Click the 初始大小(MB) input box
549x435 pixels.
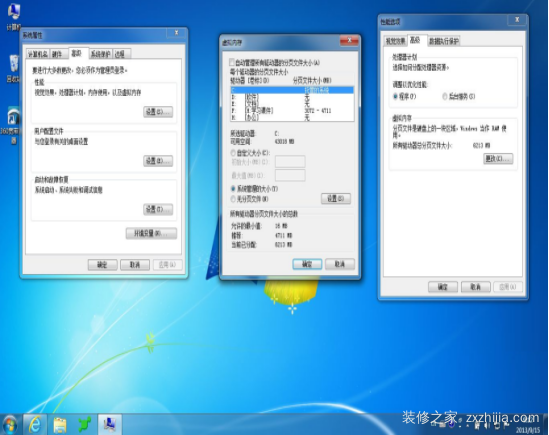(290, 161)
